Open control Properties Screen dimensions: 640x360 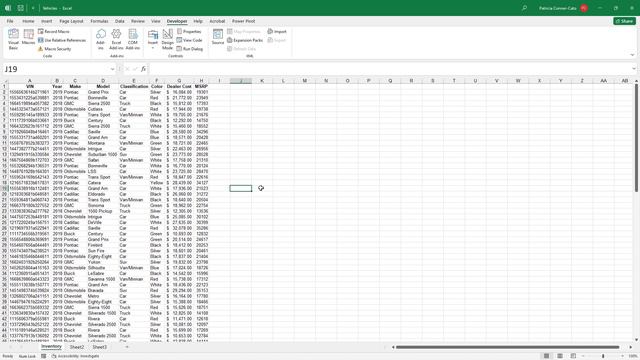coord(189,31)
